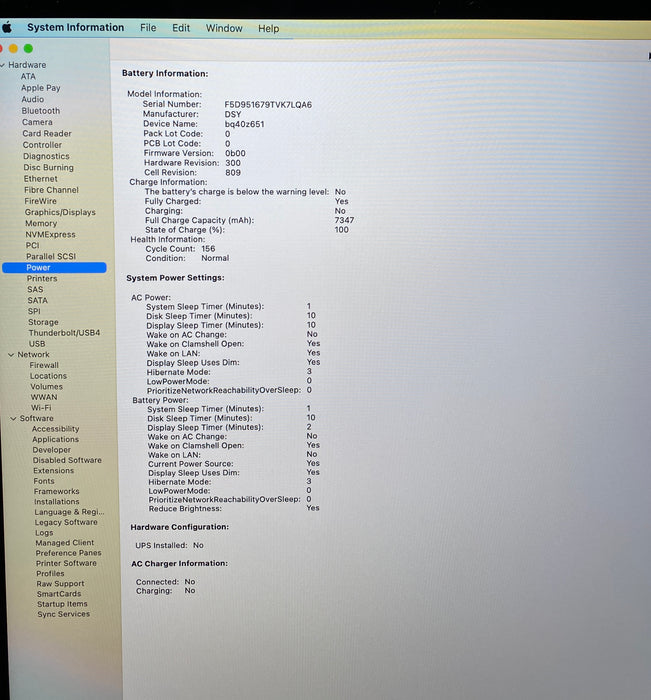This screenshot has width=651, height=700.
Task: Select Fonts under Software
Action: pos(44,481)
